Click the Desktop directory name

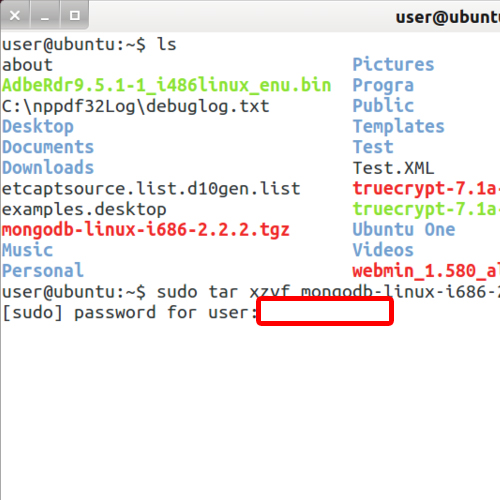38,127
